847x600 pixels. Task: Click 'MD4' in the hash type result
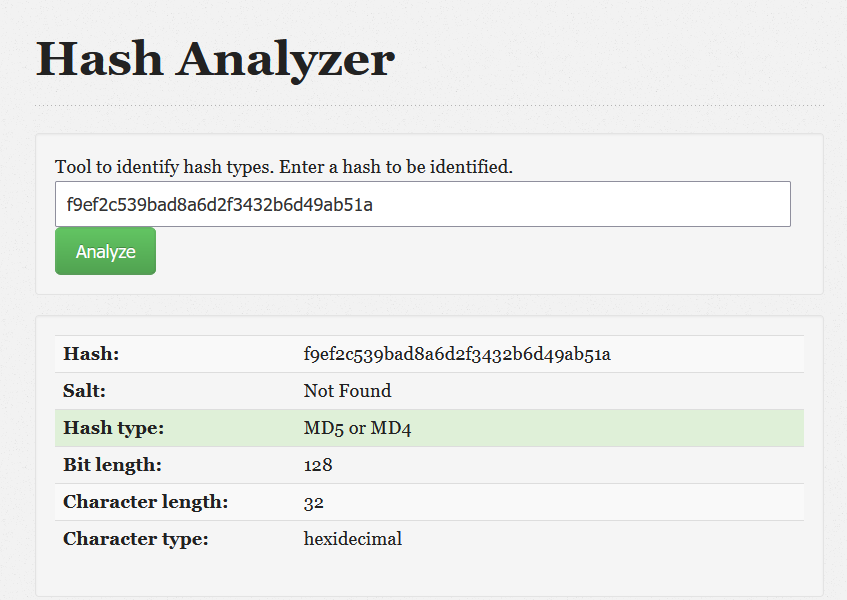391,428
